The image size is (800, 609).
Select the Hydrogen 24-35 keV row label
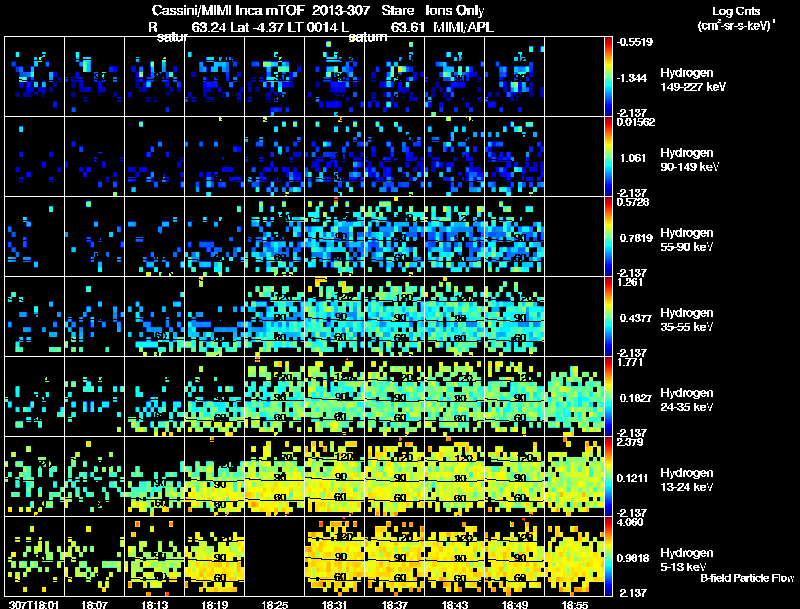pos(687,400)
